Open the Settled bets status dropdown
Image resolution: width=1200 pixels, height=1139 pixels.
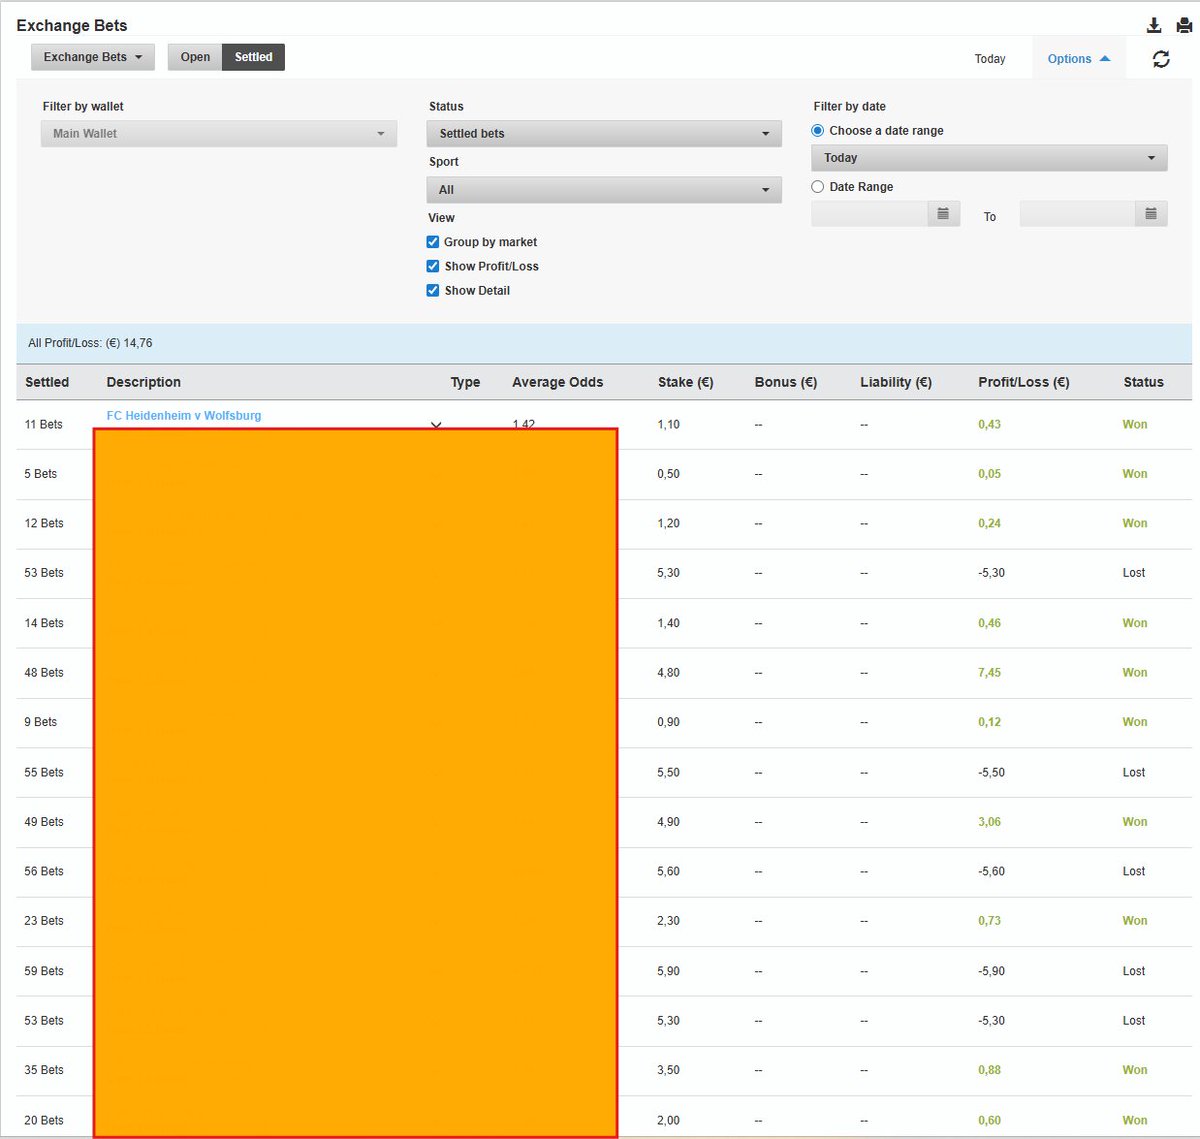(x=604, y=134)
